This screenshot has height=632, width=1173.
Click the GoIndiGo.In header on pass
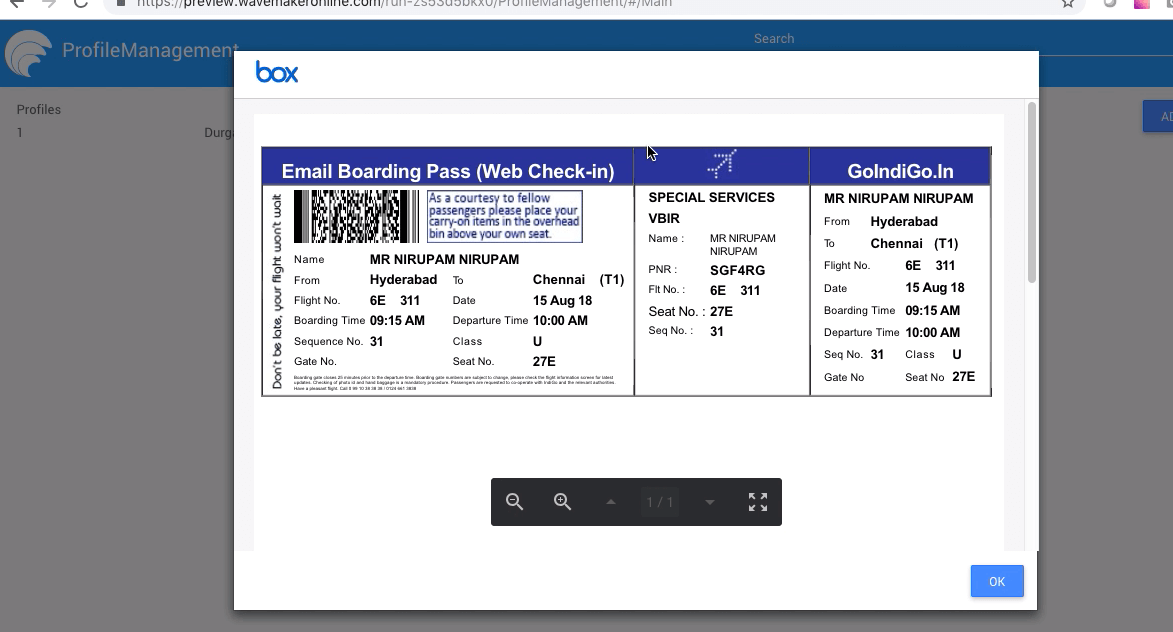(900, 171)
